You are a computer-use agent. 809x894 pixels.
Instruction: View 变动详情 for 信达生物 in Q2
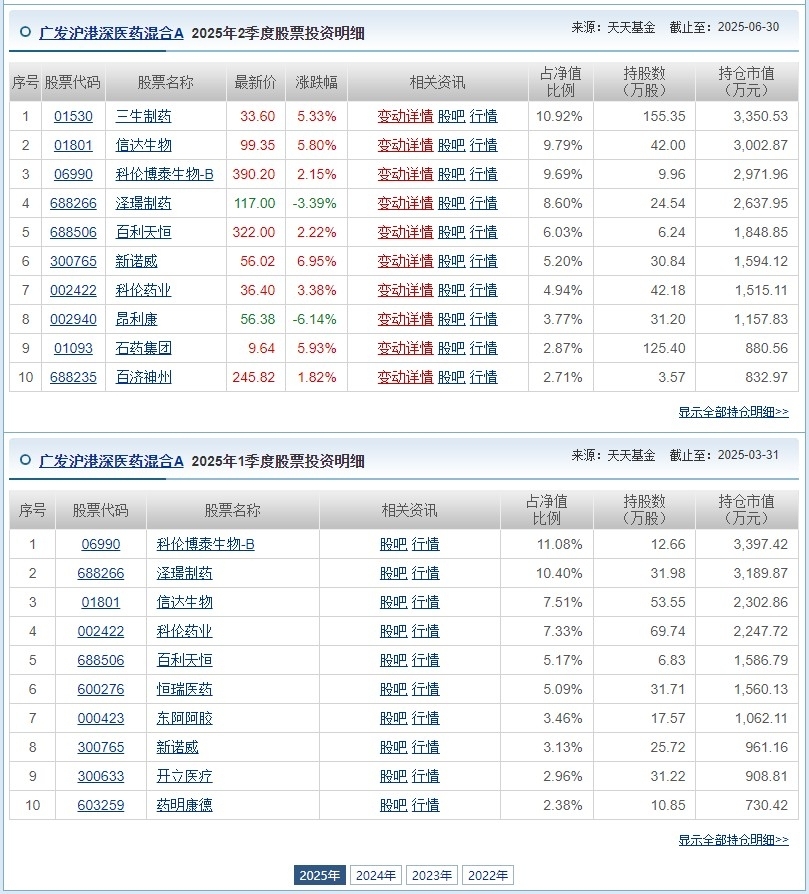[405, 145]
